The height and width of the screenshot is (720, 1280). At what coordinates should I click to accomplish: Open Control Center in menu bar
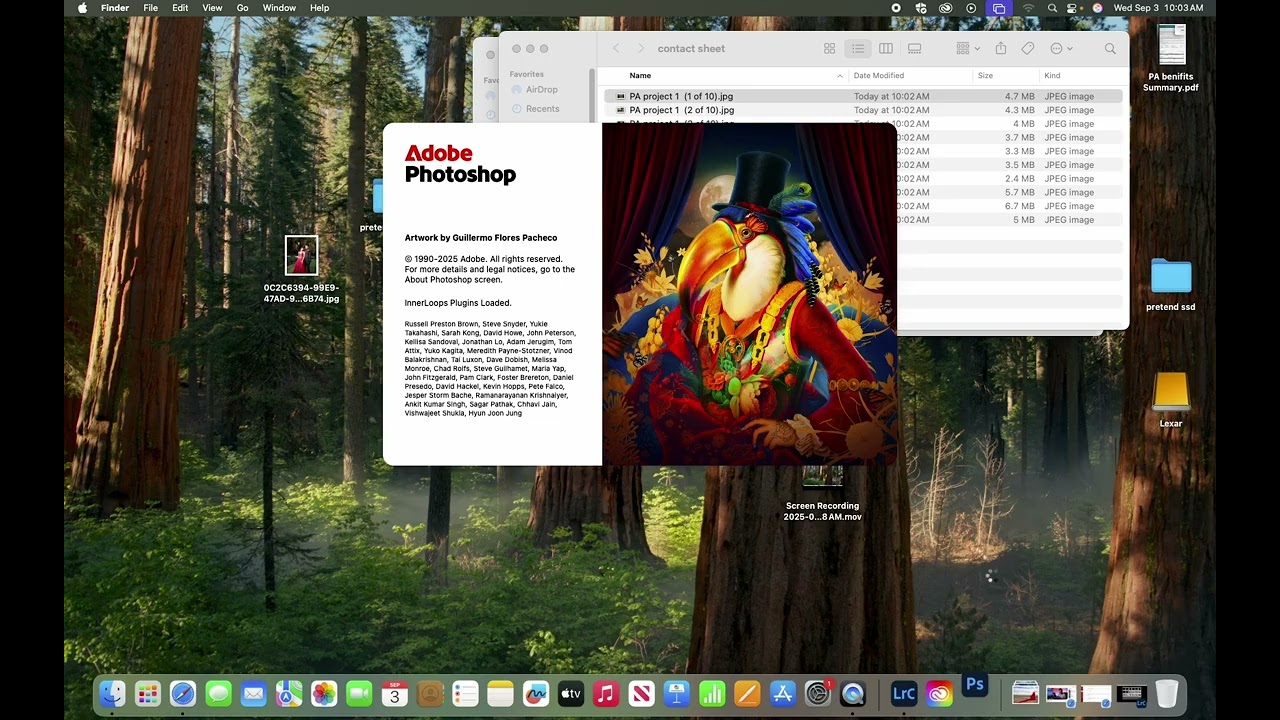coord(1074,8)
